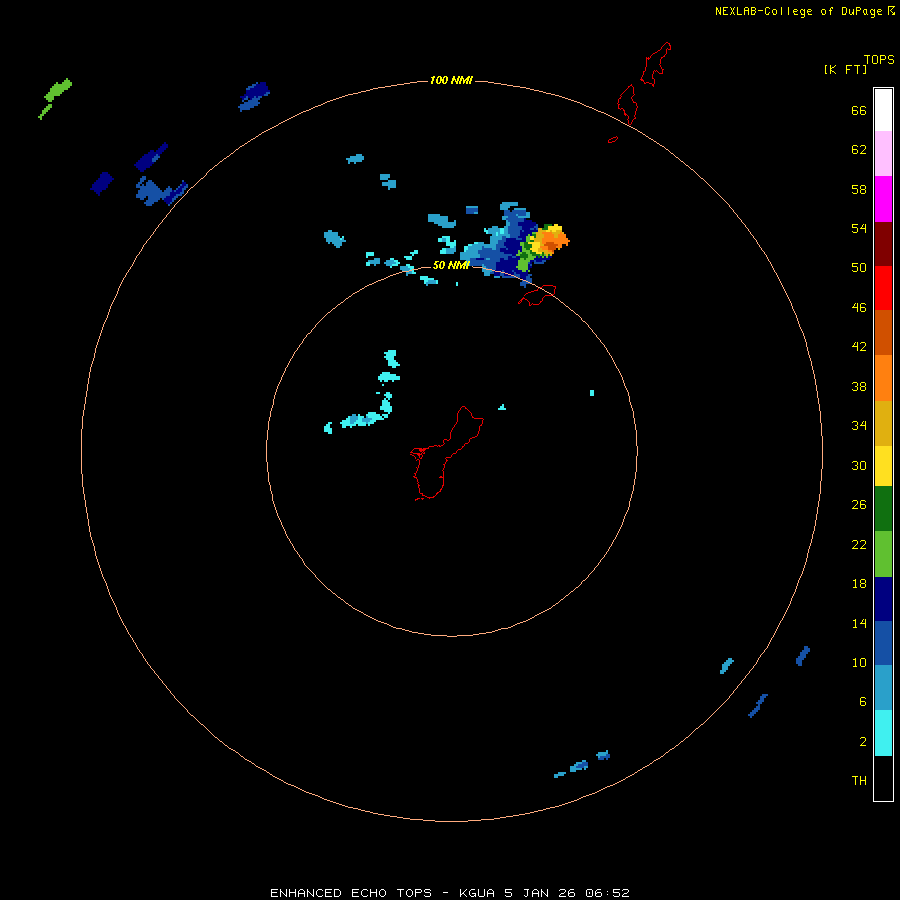Click the 'TH' threshold legend label
Image resolution: width=900 pixels, height=900 pixels.
point(859,780)
